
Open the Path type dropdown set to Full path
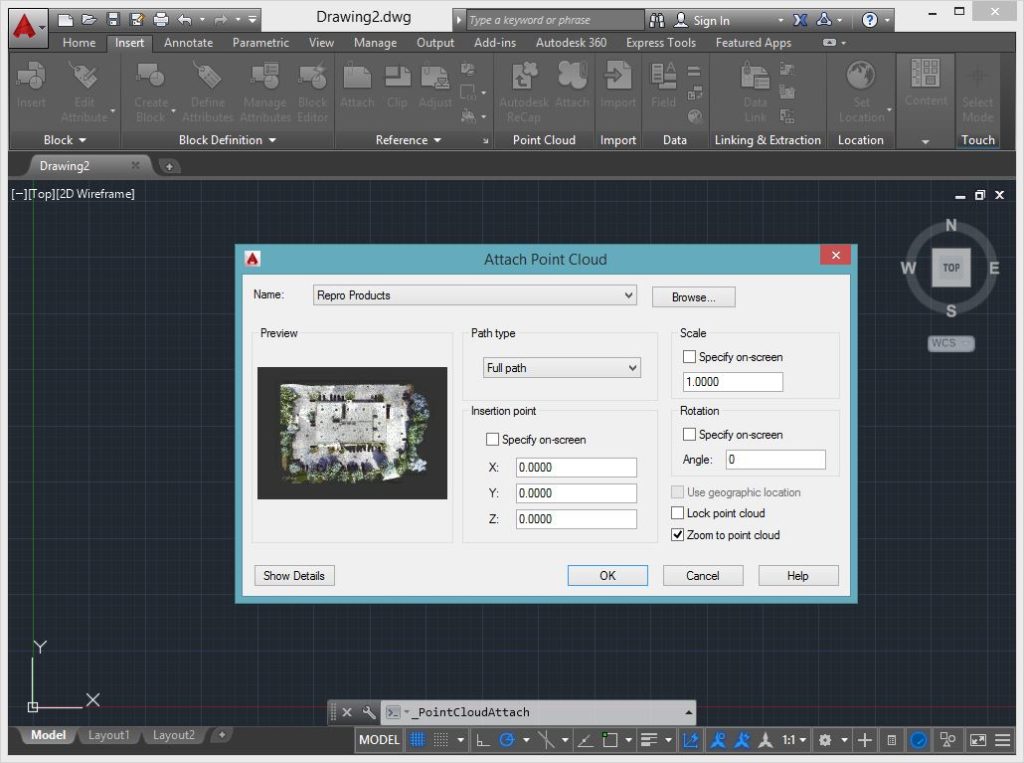(562, 368)
